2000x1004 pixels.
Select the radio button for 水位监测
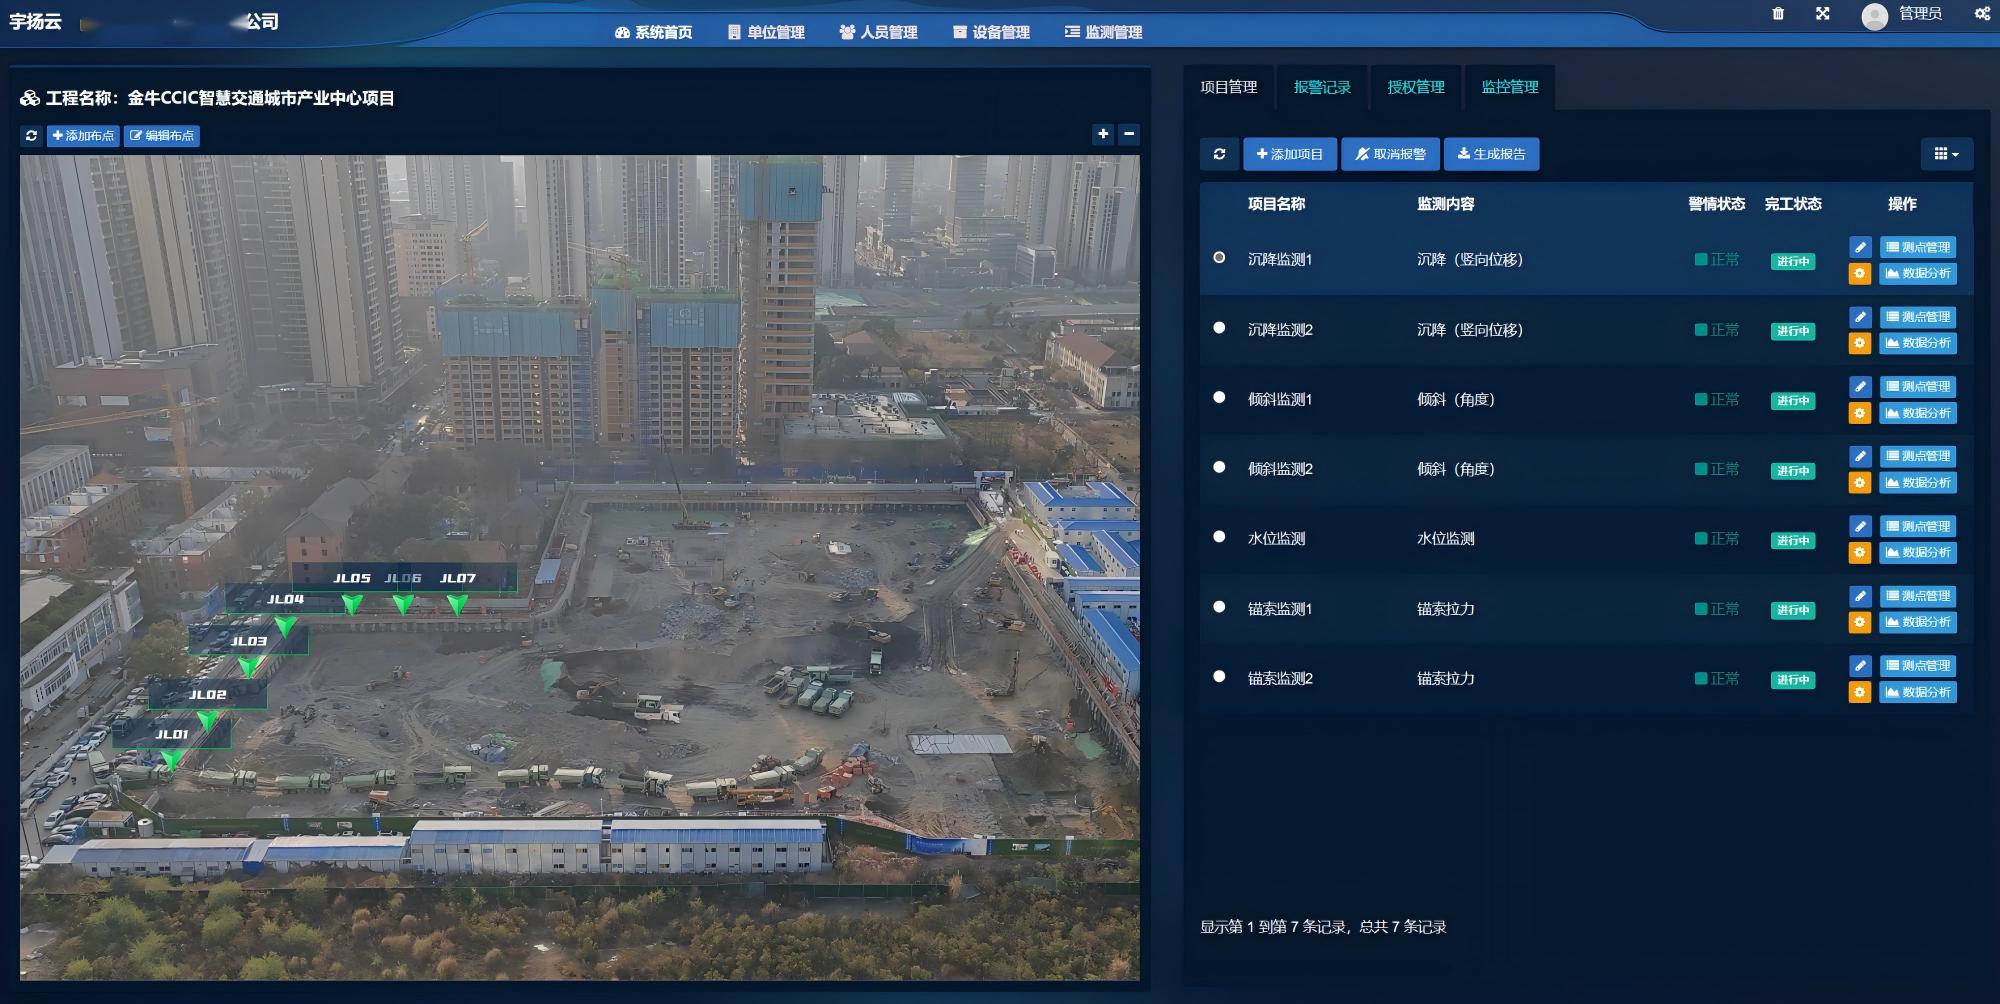pyautogui.click(x=1217, y=538)
